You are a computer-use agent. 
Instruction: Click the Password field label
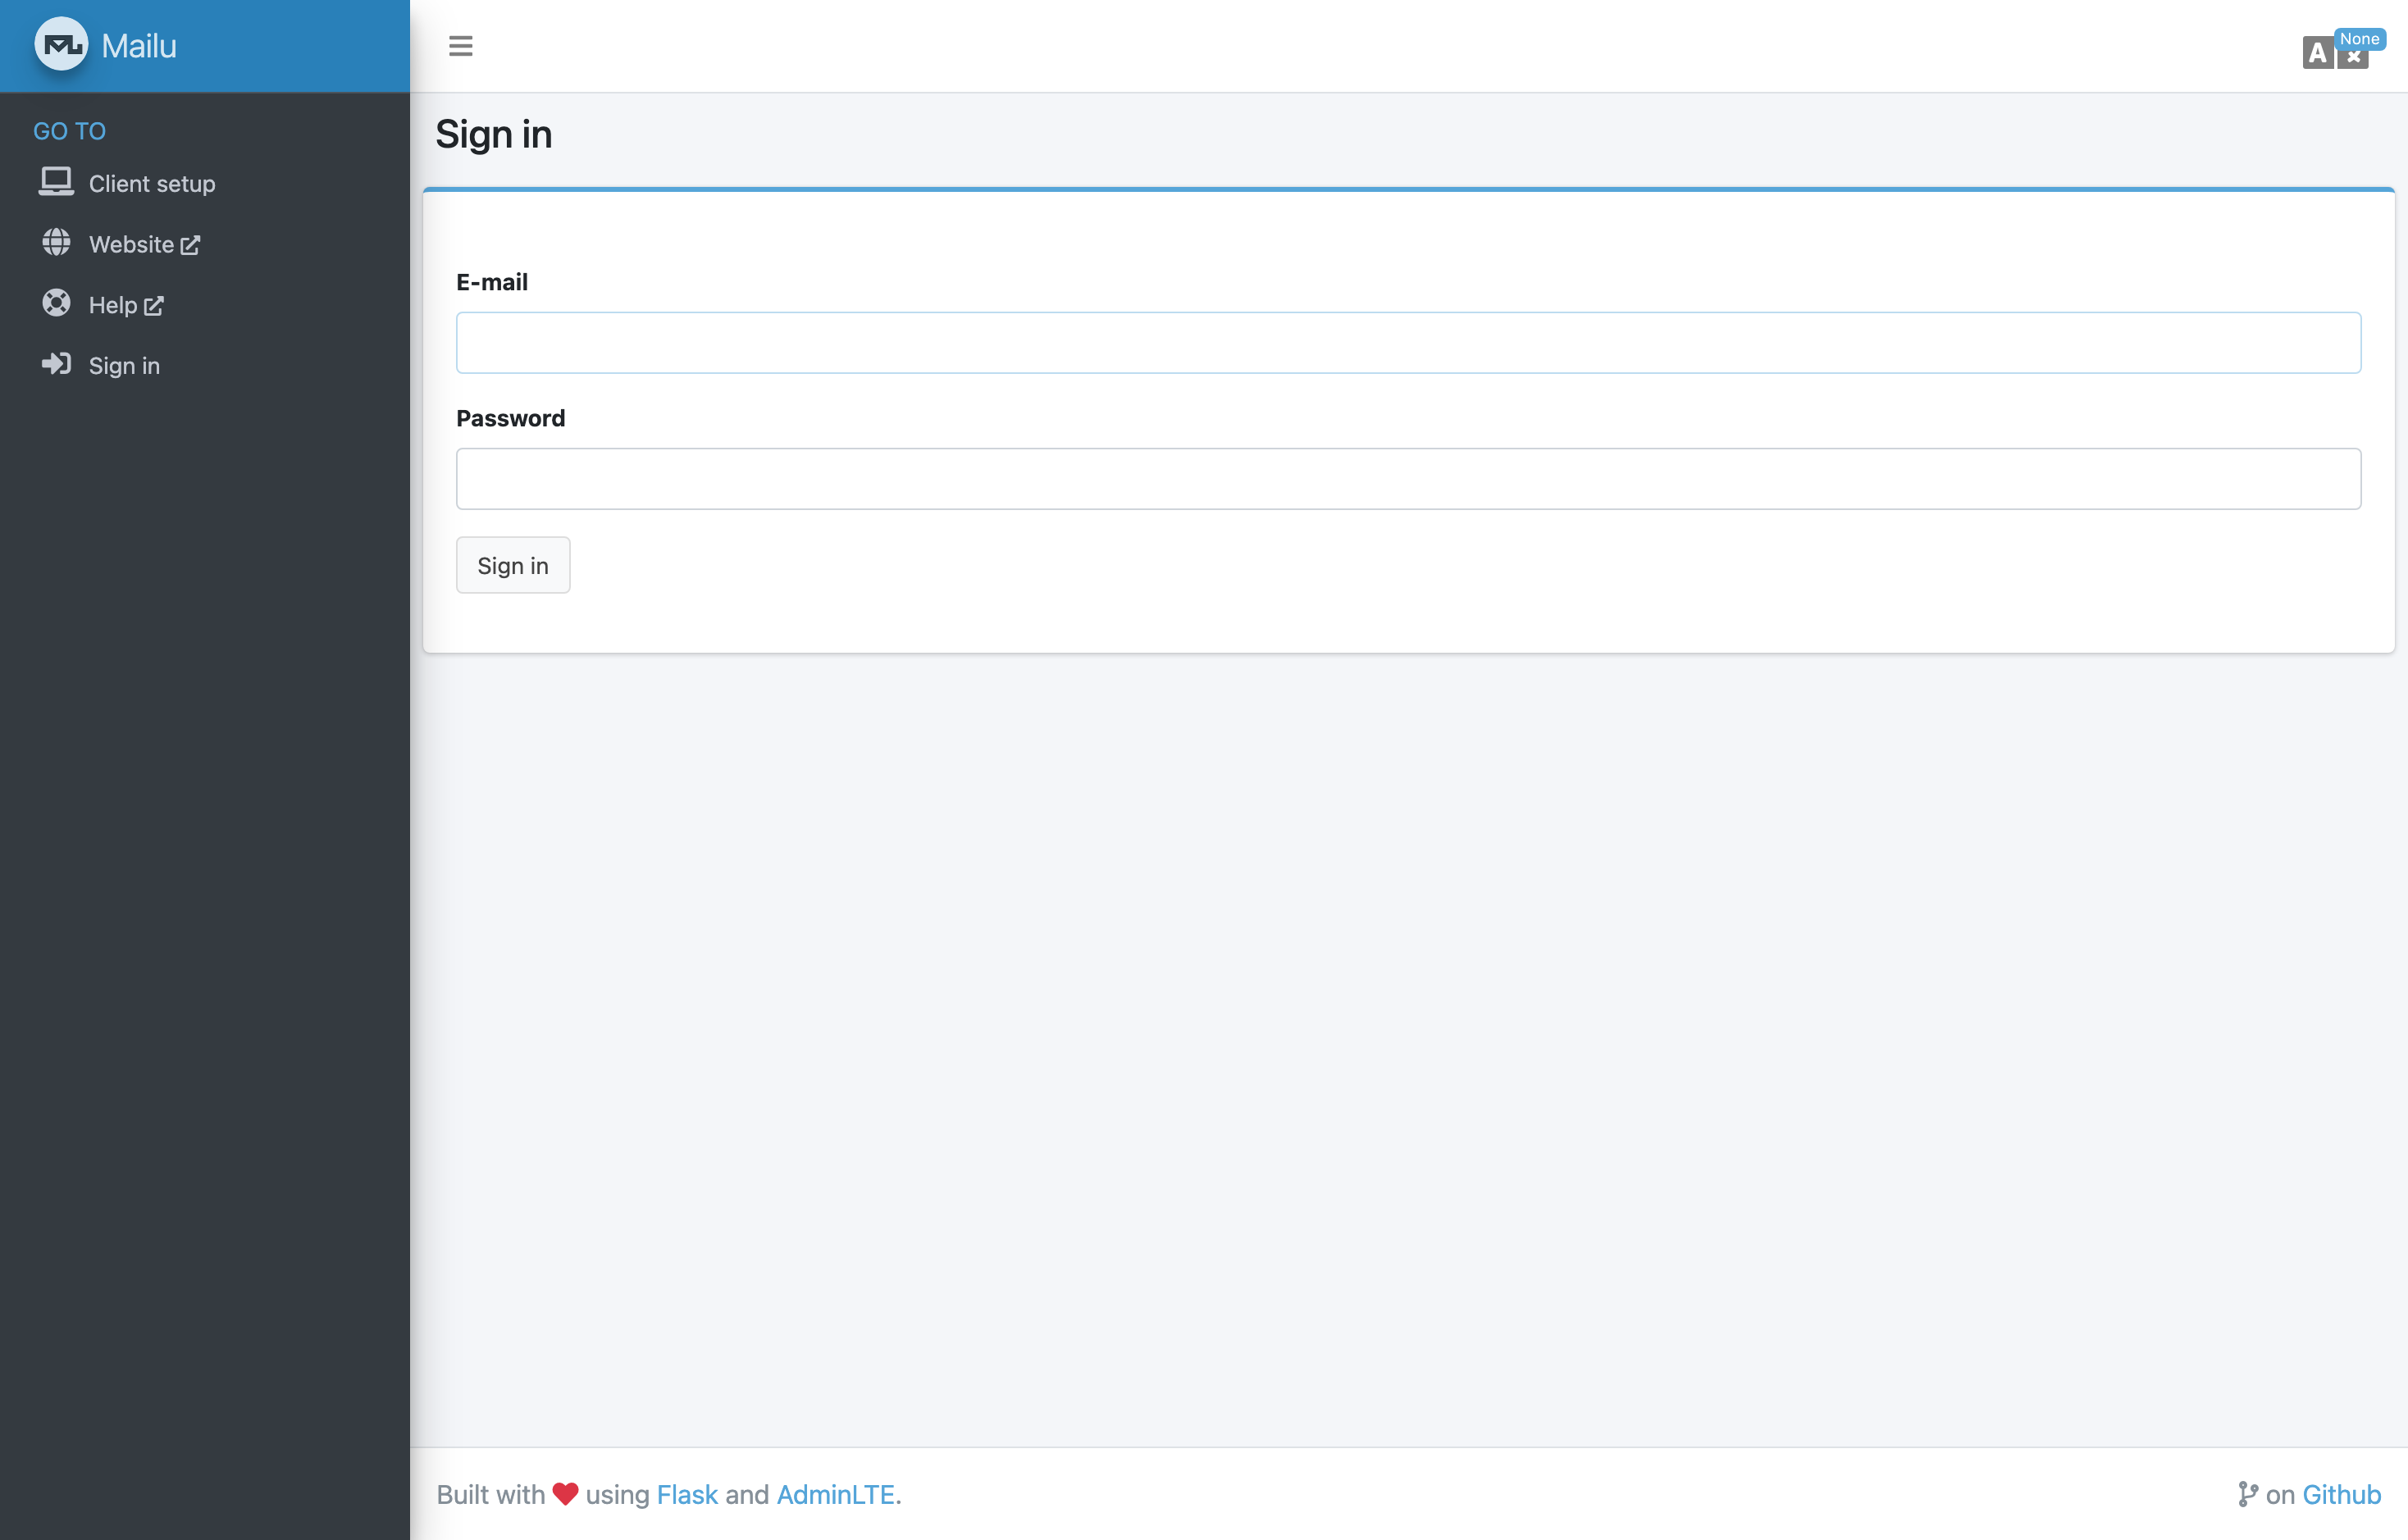pos(510,418)
